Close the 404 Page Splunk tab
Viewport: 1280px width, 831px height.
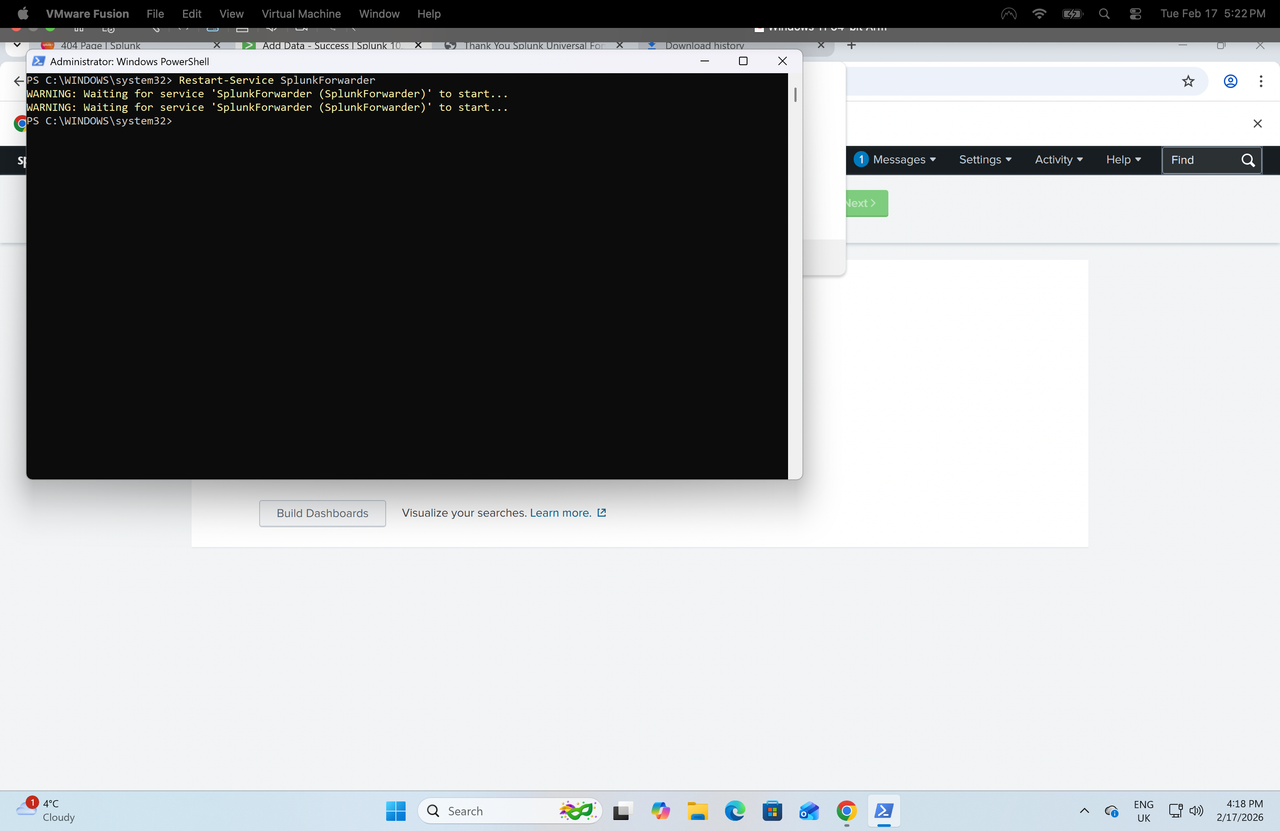pos(217,46)
